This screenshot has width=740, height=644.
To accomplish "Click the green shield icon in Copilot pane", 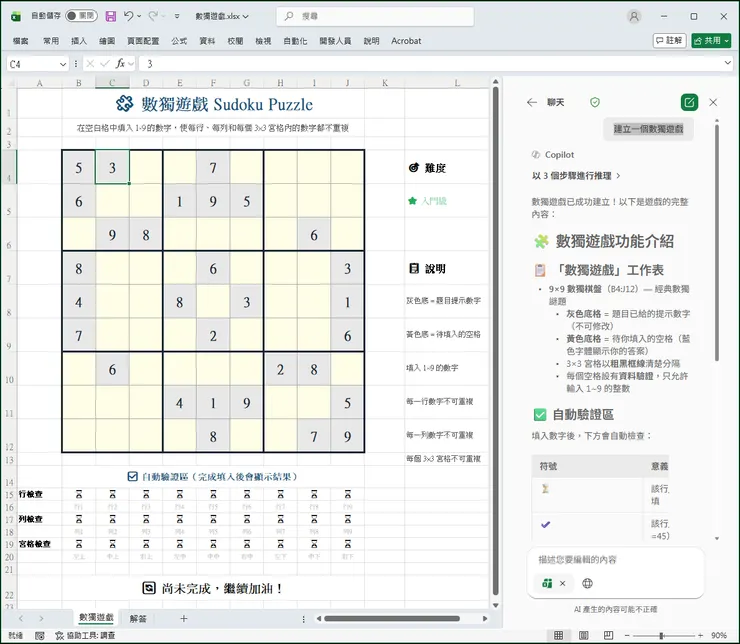I will pos(595,102).
